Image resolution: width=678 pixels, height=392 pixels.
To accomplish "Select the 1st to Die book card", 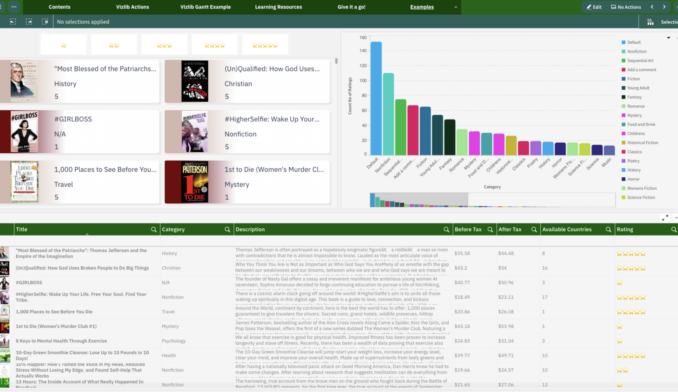I will [247, 182].
